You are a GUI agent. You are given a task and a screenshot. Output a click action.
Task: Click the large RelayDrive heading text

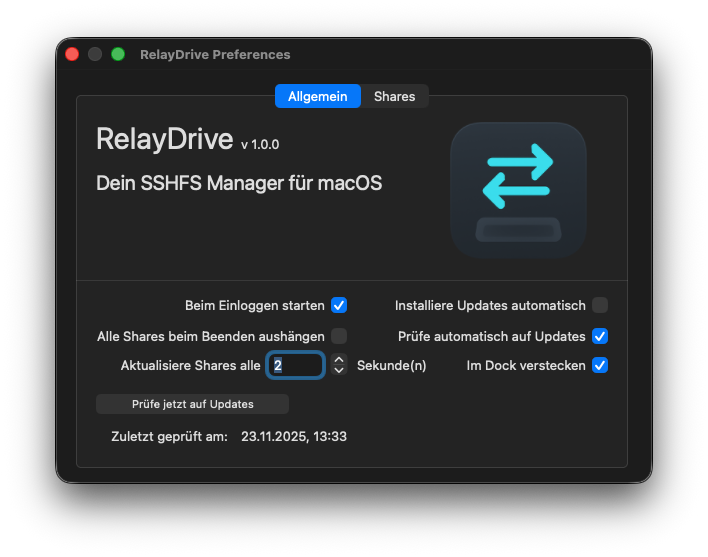(164, 139)
